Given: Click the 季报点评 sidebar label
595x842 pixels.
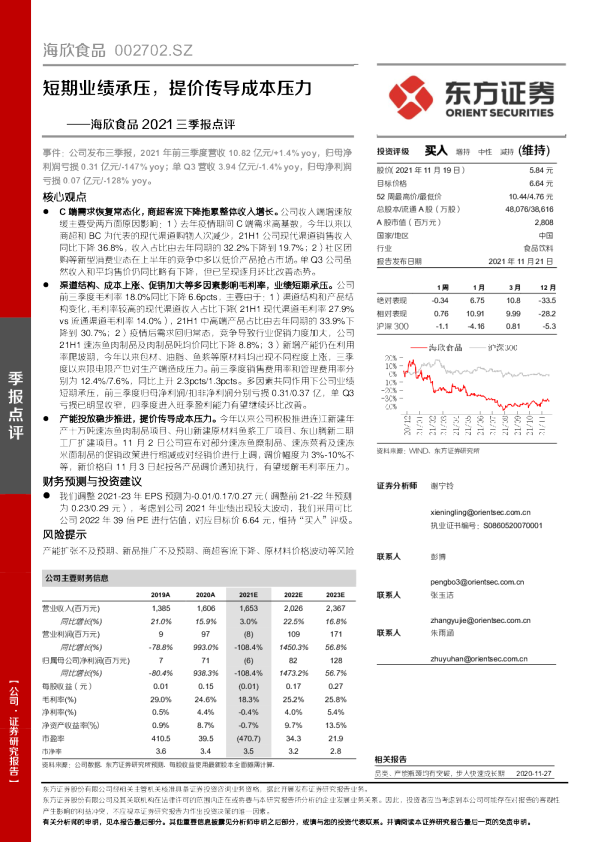Looking at the screenshot, I should [16, 405].
